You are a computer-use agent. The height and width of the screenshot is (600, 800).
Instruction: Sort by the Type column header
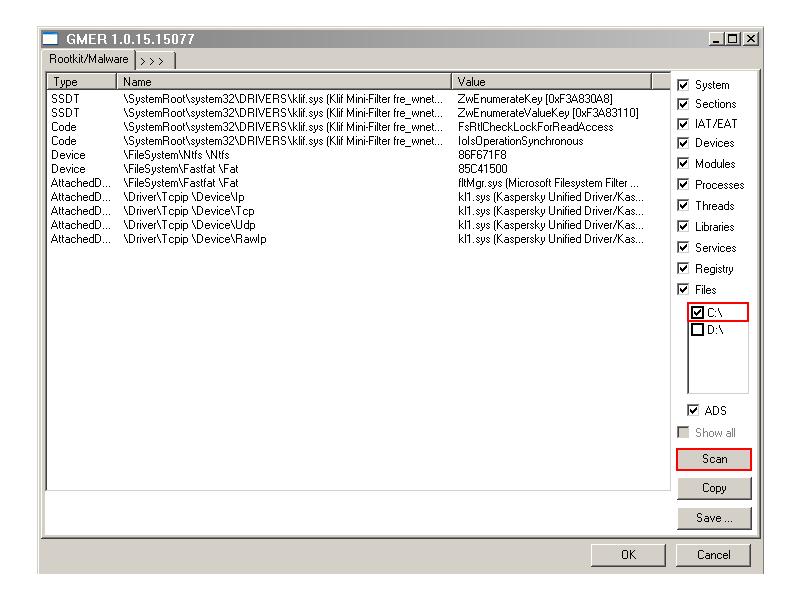pos(82,81)
